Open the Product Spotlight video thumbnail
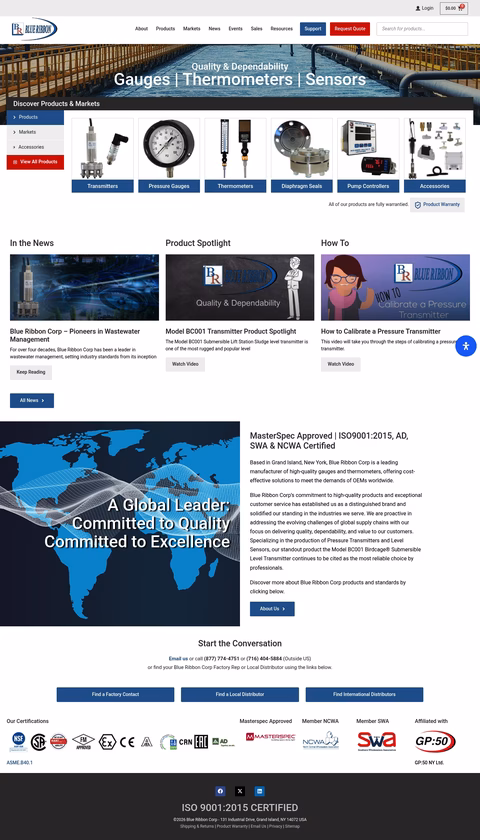The height and width of the screenshot is (840, 480). point(240,287)
